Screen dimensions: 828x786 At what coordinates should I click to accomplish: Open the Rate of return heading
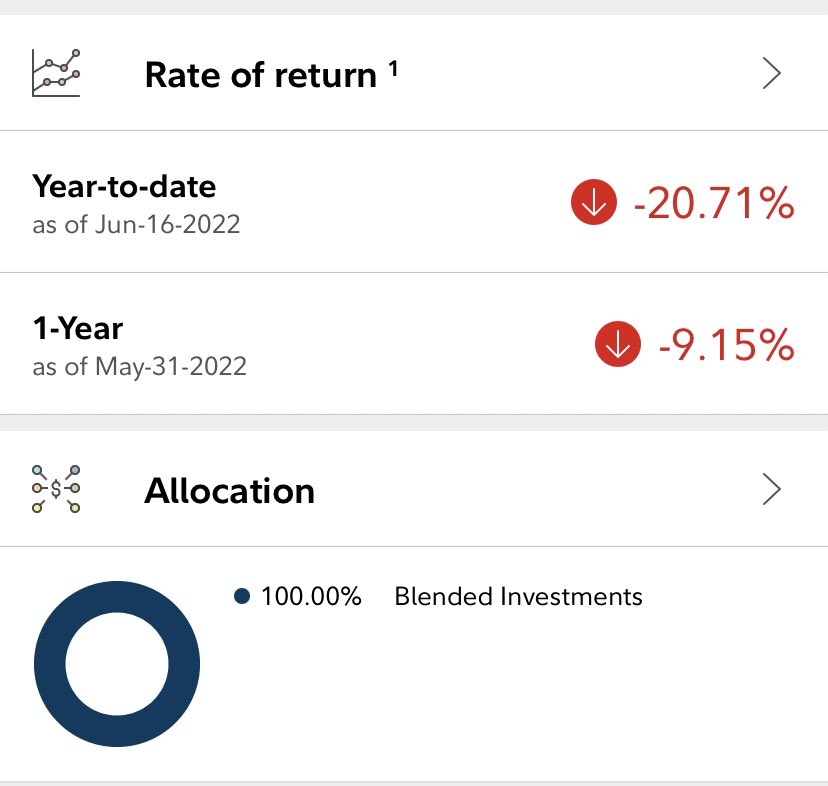pyautogui.click(x=261, y=75)
